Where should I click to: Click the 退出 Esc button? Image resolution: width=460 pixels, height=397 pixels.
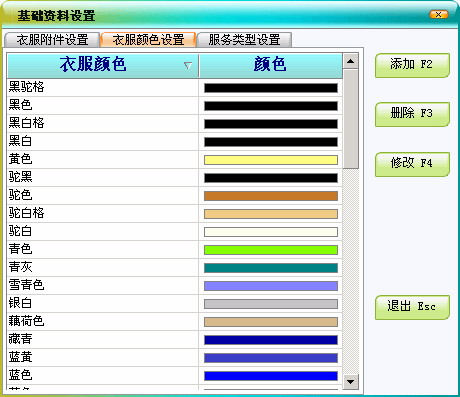pos(412,307)
